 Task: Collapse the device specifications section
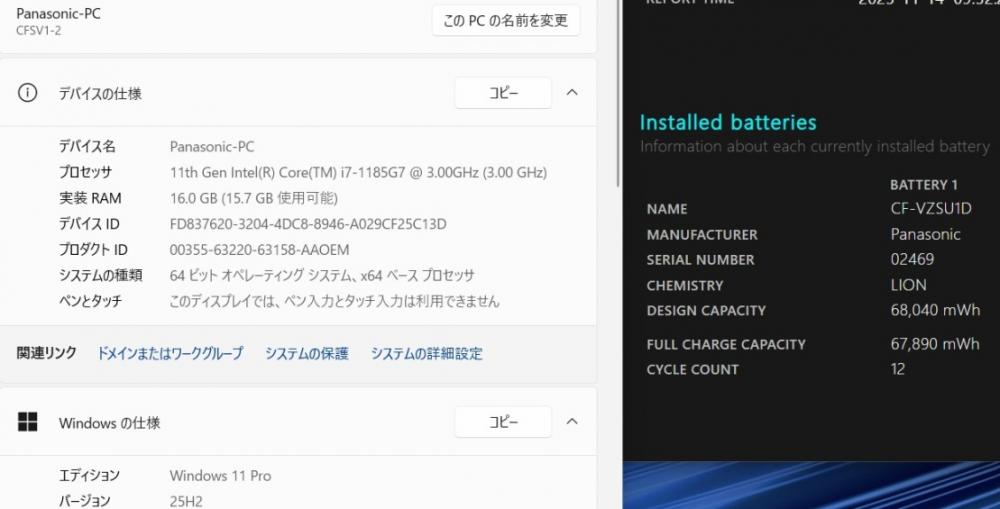pyautogui.click(x=572, y=92)
